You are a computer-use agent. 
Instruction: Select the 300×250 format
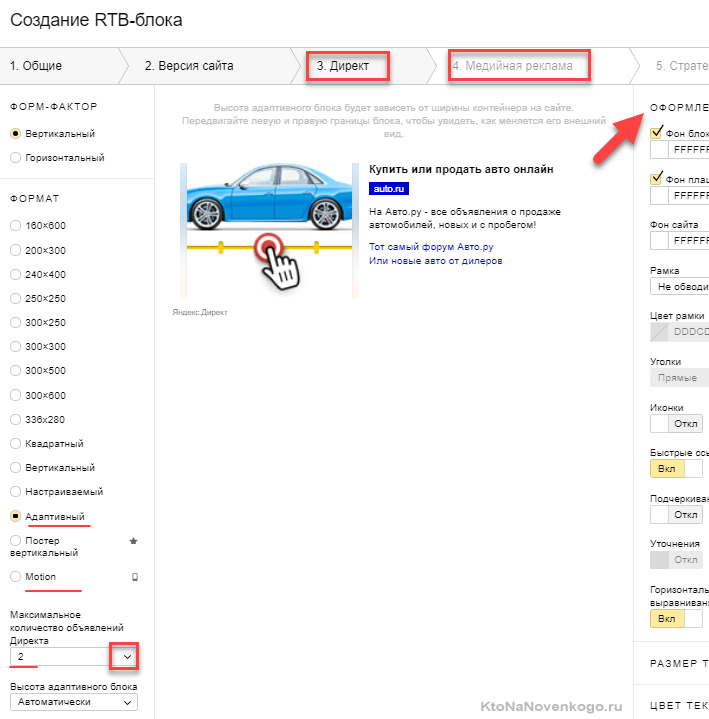tap(16, 322)
